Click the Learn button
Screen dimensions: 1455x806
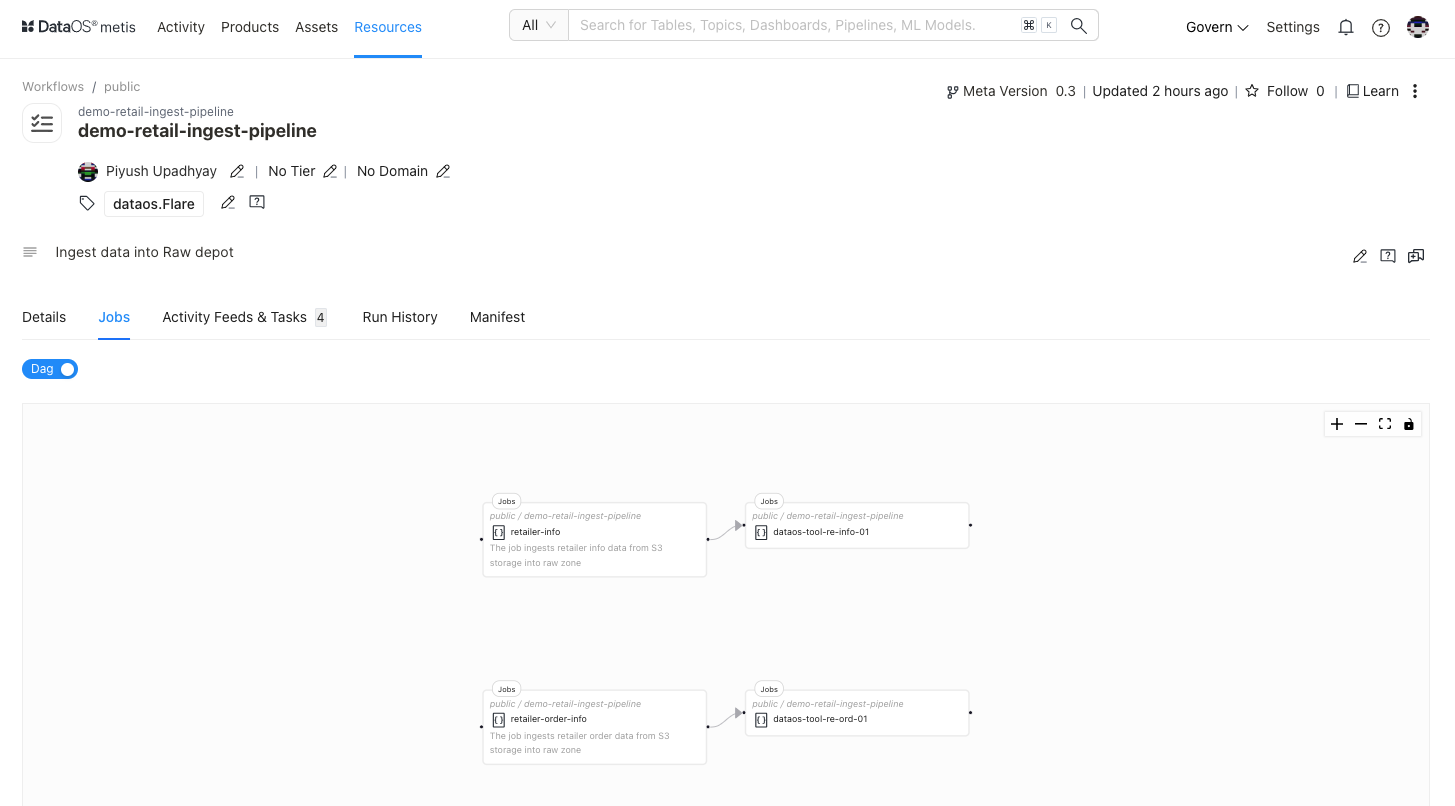tap(1372, 91)
